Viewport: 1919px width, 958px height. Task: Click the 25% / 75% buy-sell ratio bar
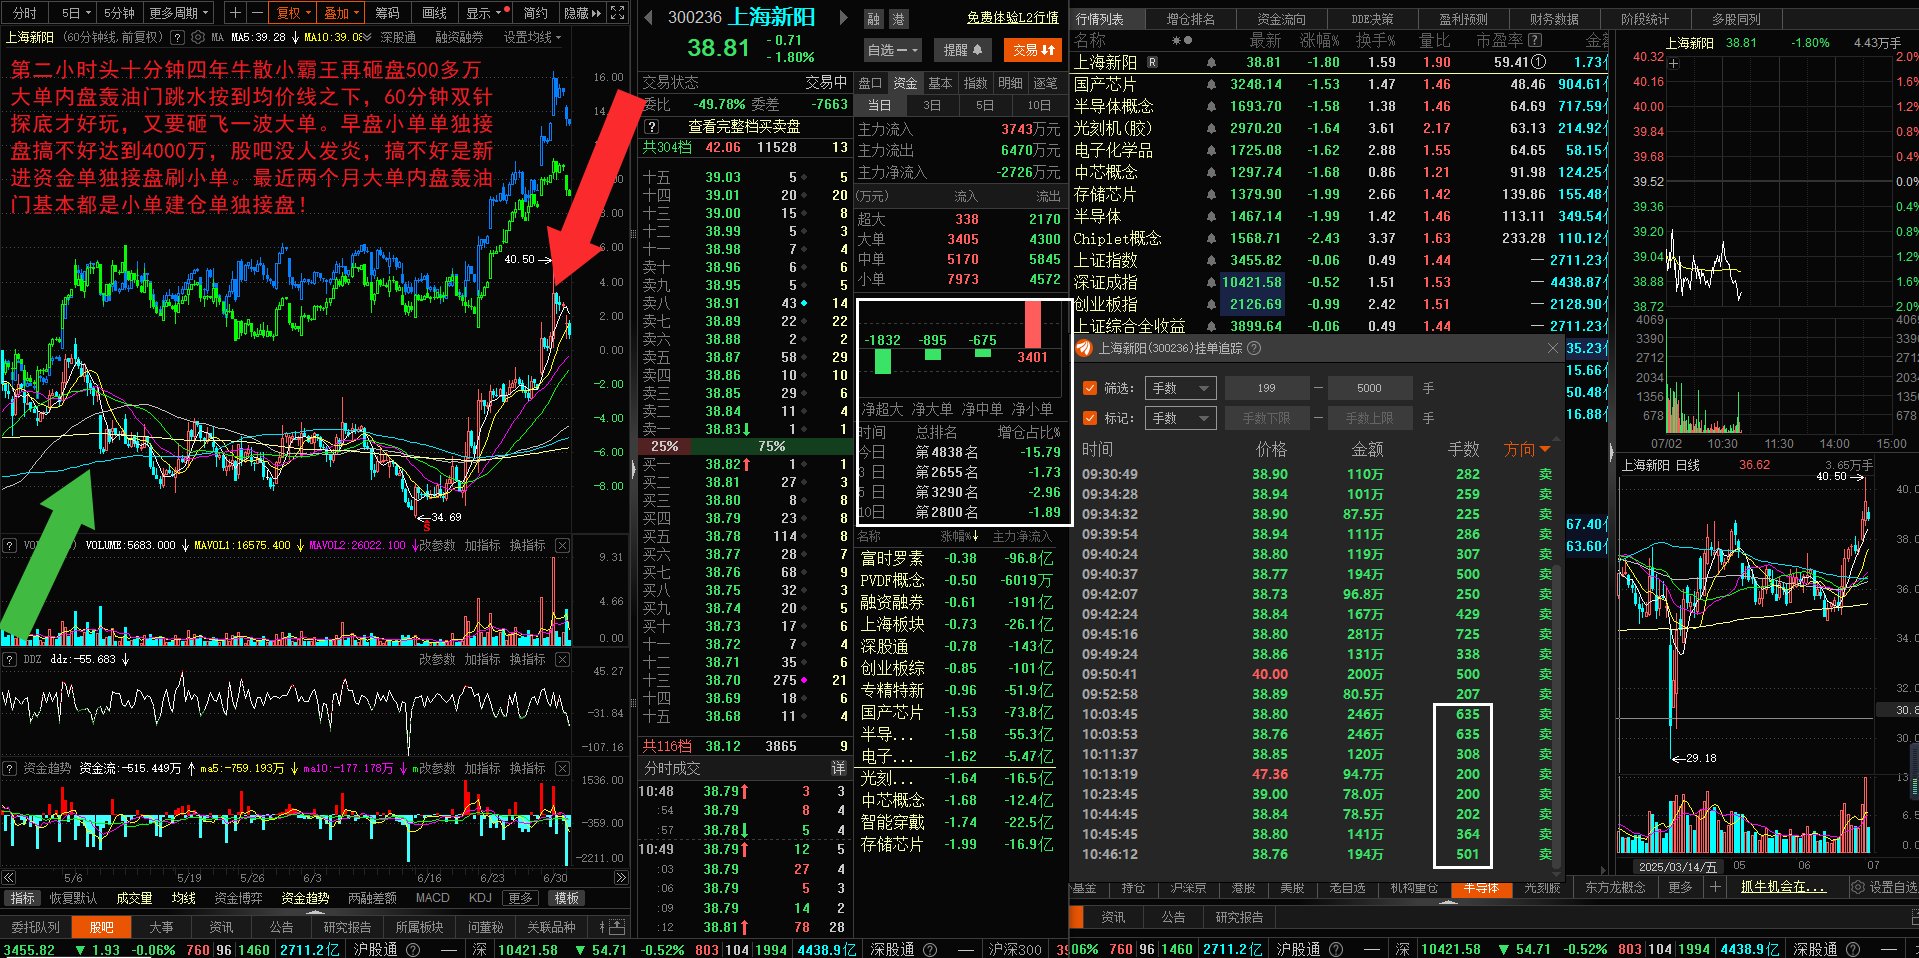[x=745, y=446]
